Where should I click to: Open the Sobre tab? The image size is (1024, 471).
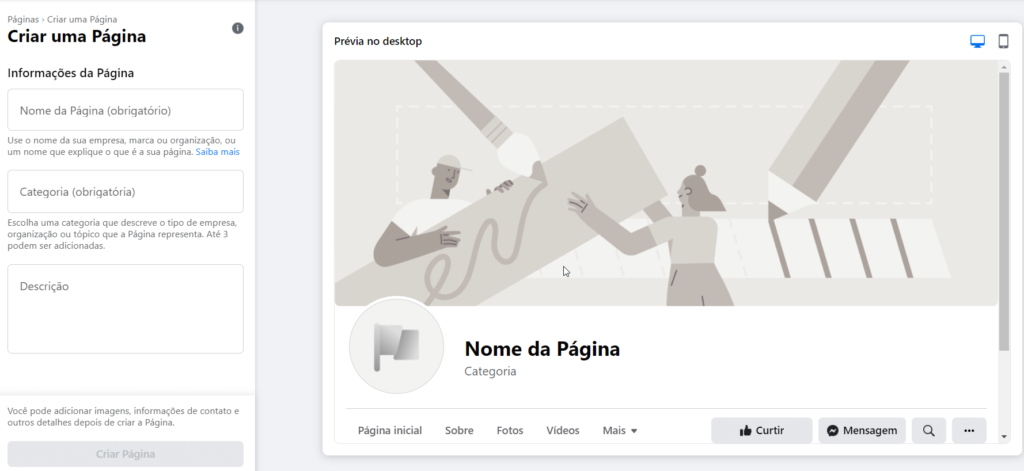(x=459, y=430)
